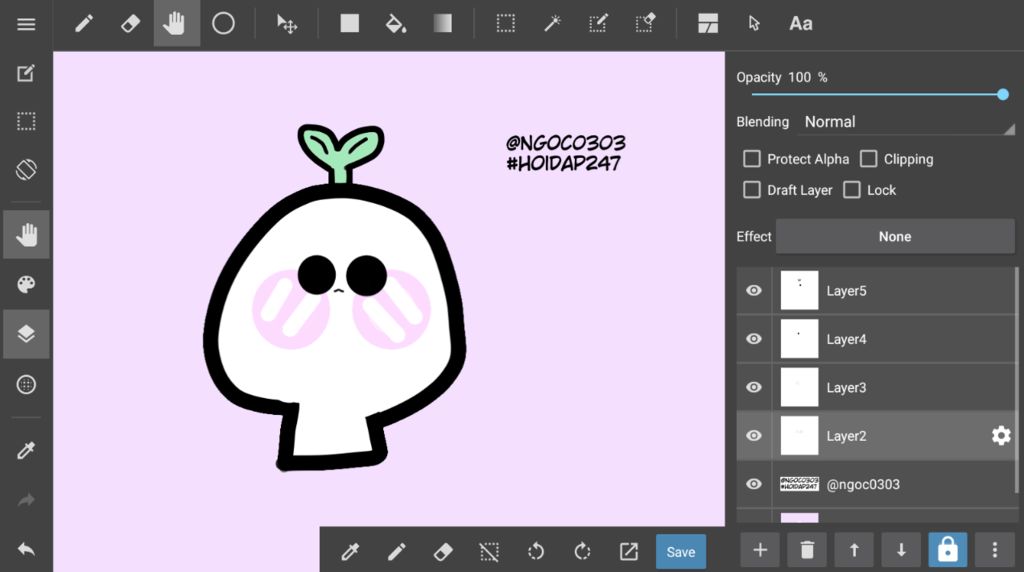Image resolution: width=1024 pixels, height=572 pixels.
Task: Open the Effect selector showing None
Action: tap(895, 236)
